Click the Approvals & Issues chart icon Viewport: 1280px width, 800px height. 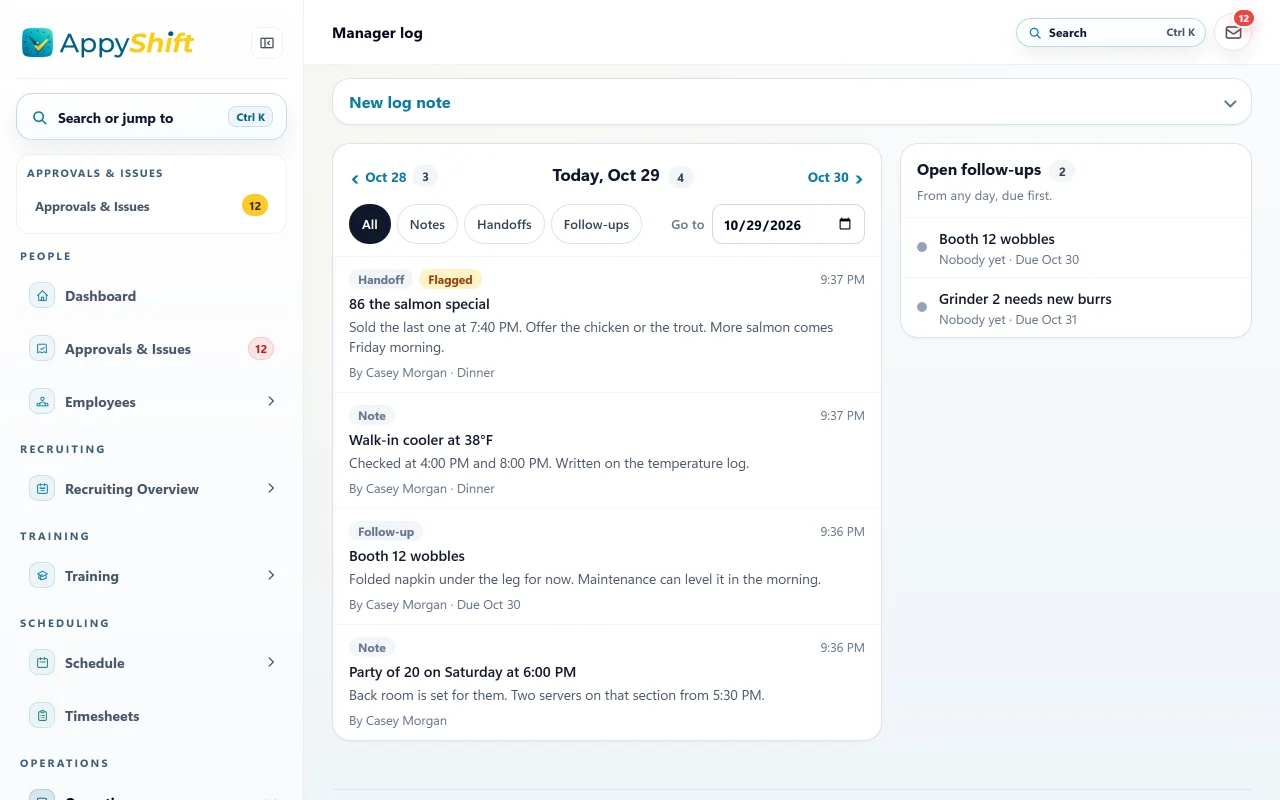(42, 349)
